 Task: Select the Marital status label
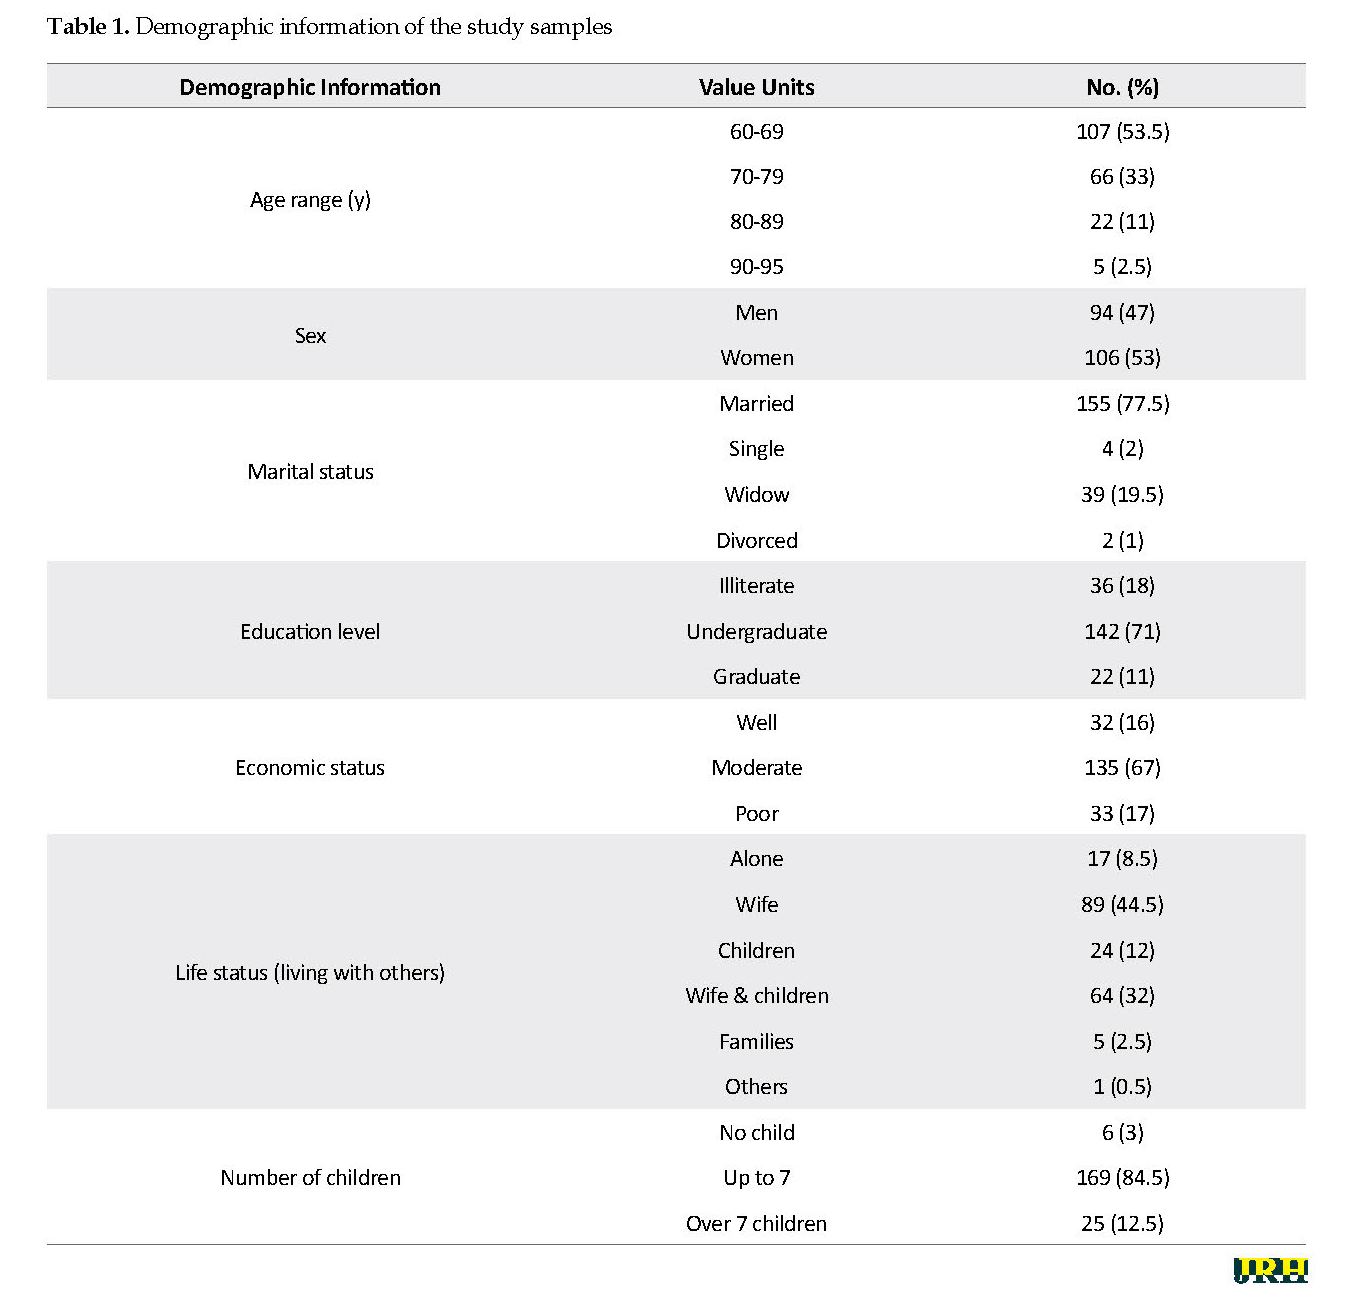[310, 471]
